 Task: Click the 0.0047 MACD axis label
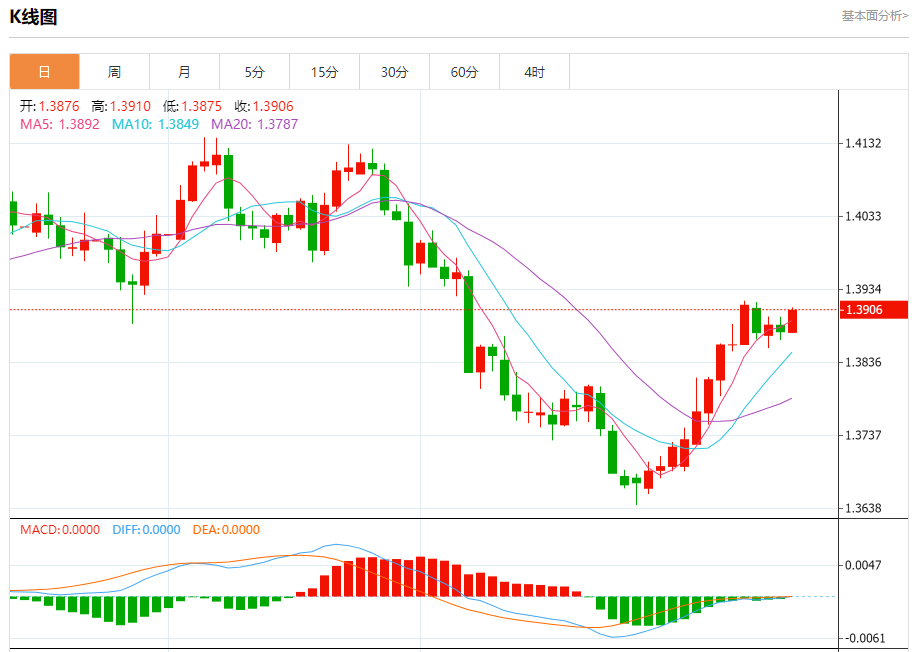[x=863, y=565]
